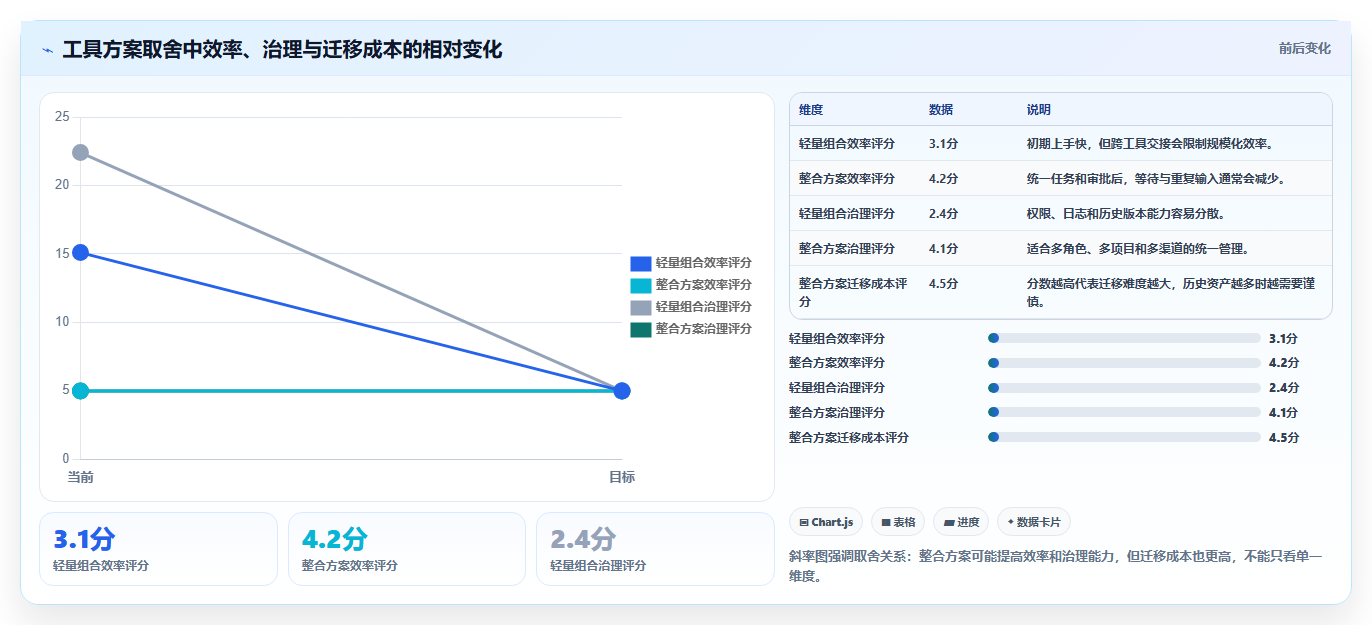Click description 权限、日志和历史版本能力容易分散。

tap(1126, 214)
